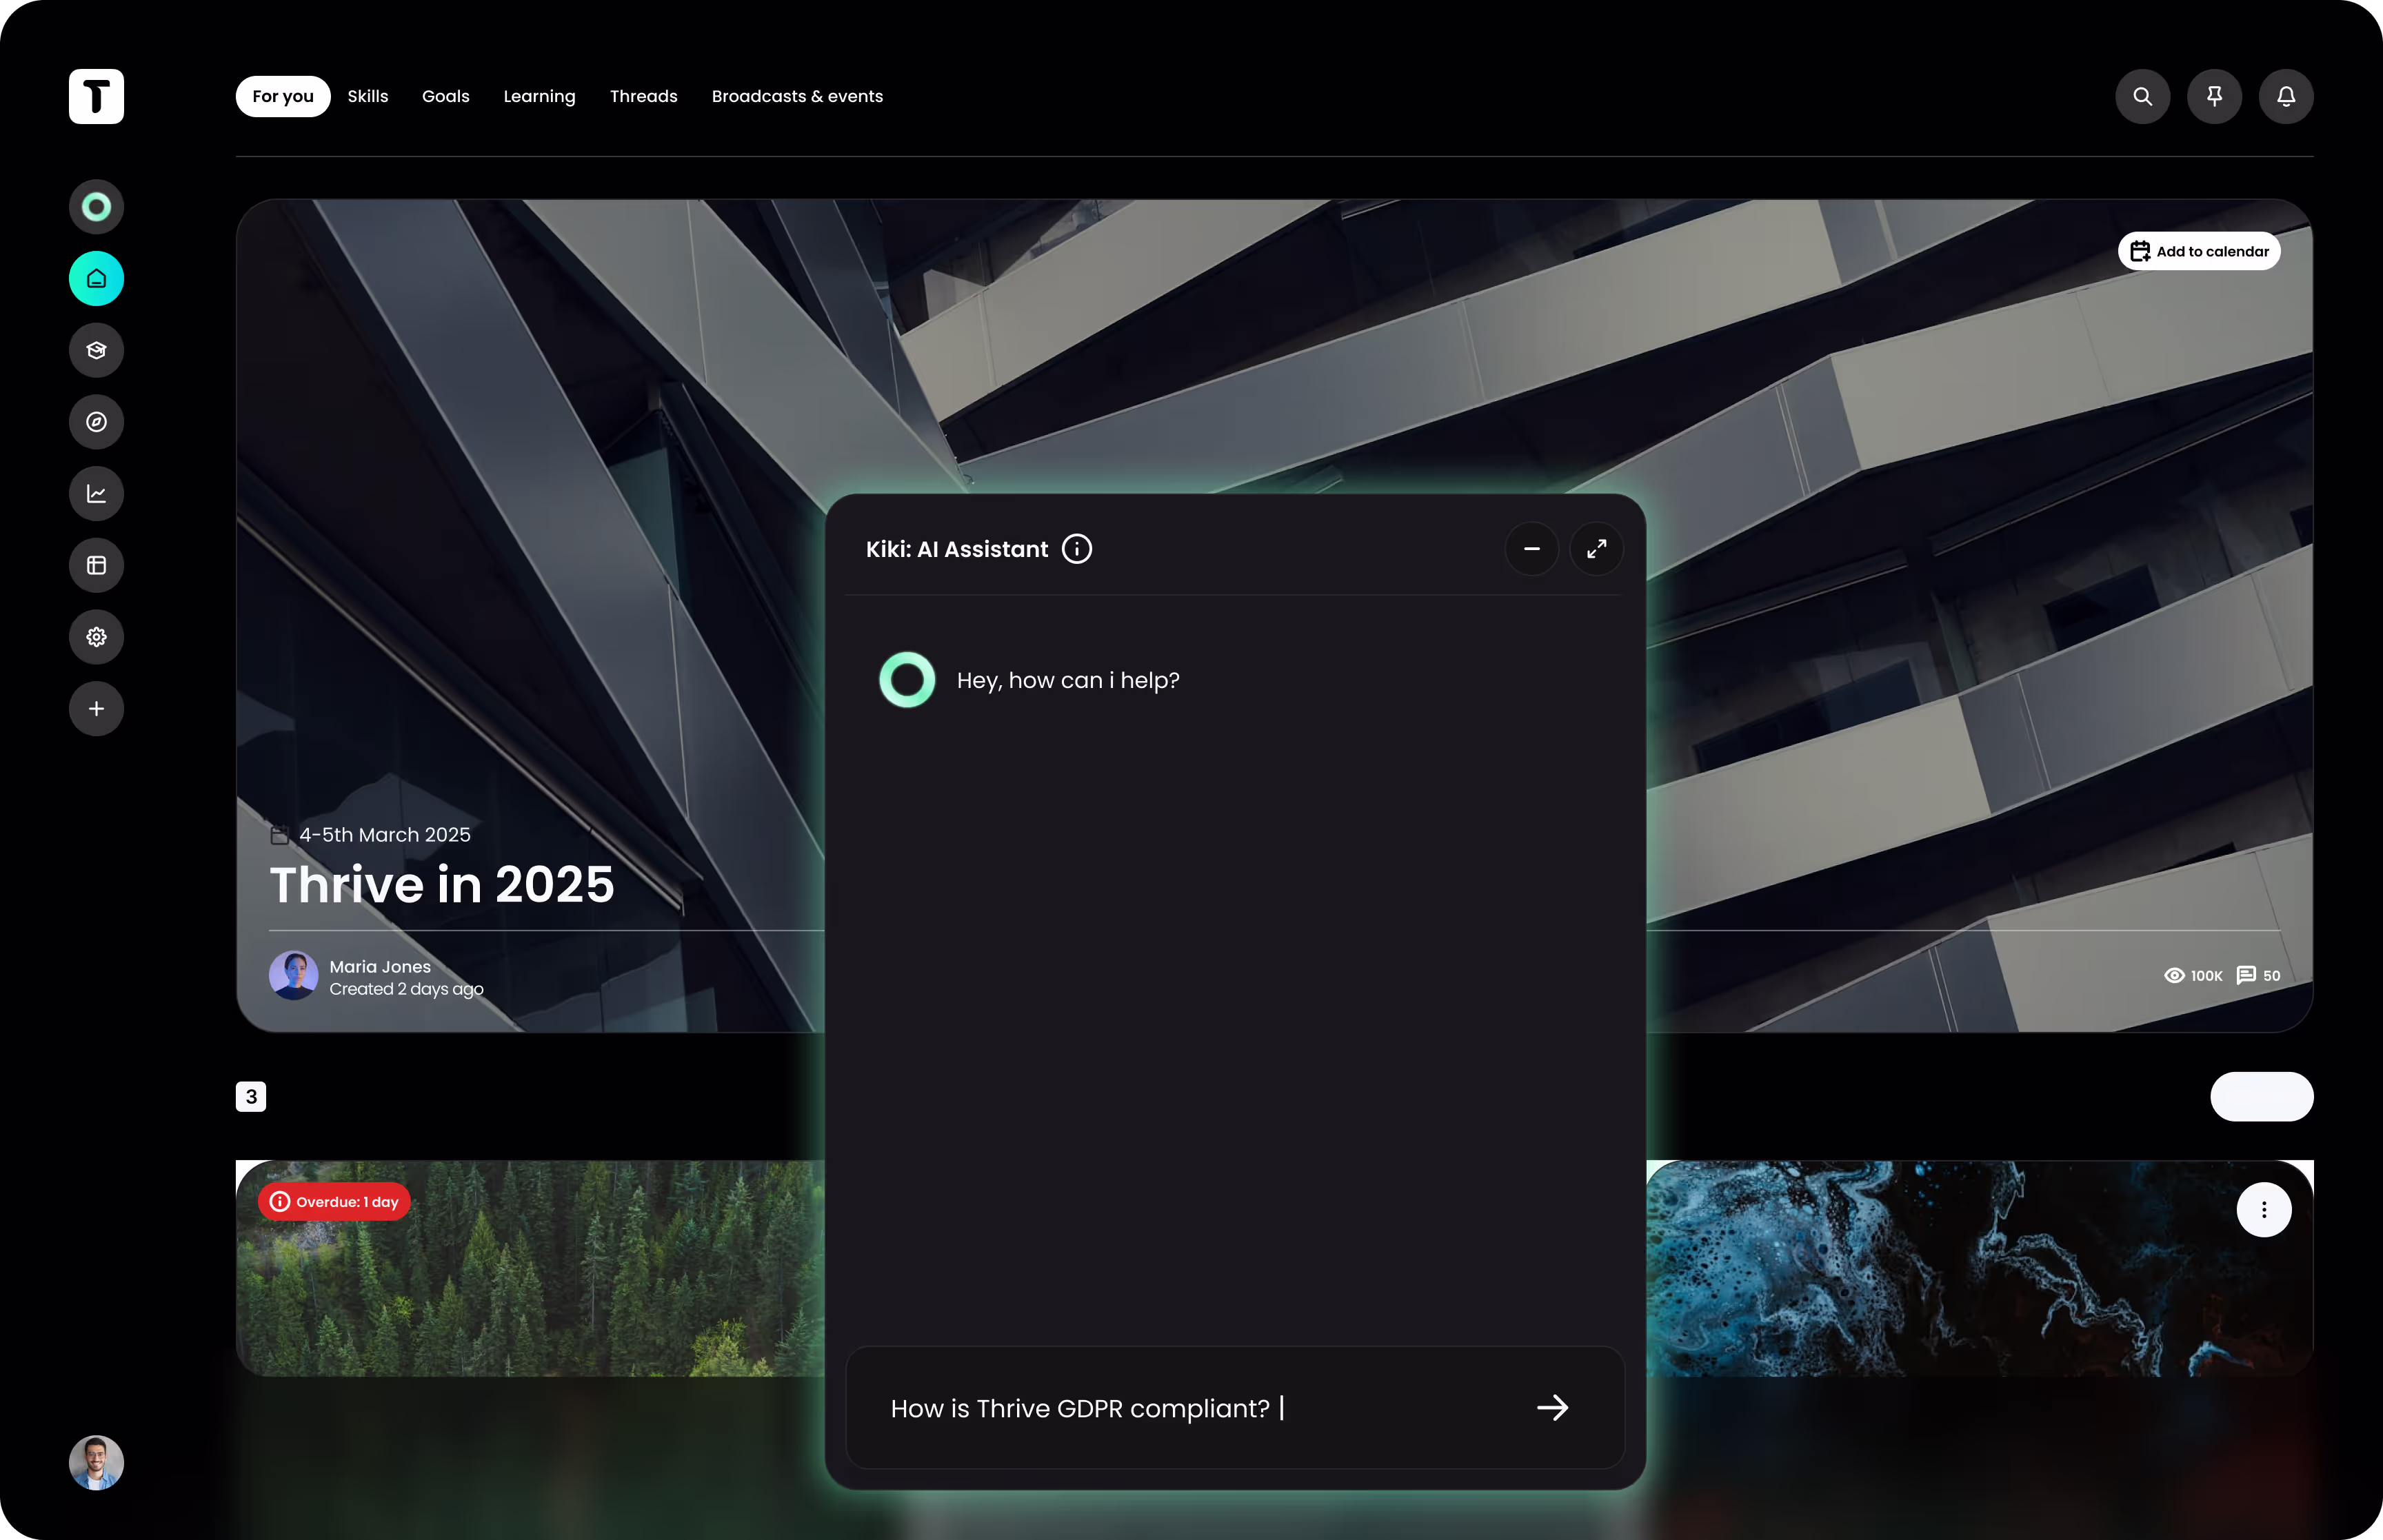
Task: Click the search magnifier icon
Action: point(2142,96)
